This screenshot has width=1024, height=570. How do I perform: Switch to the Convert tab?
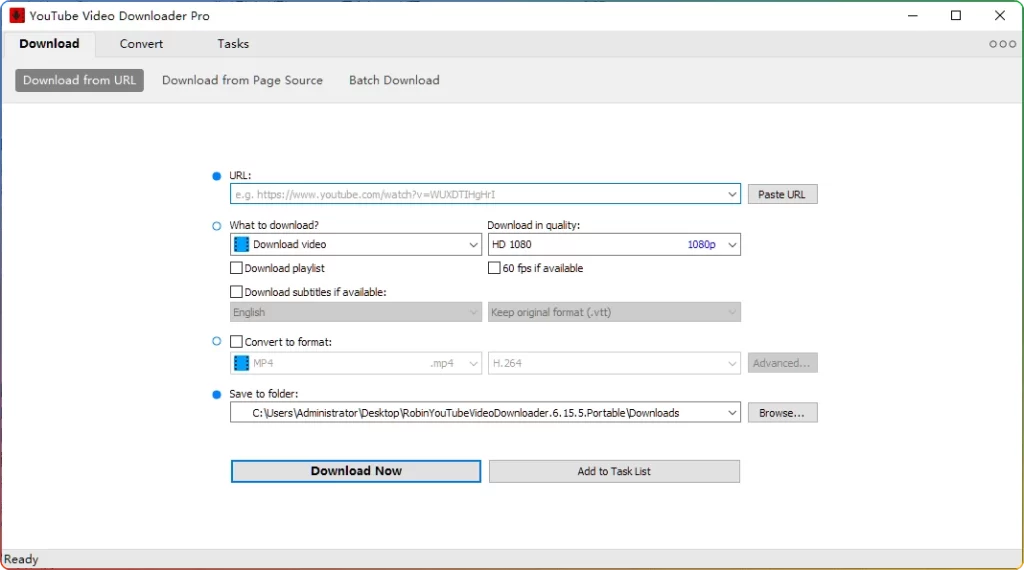tap(141, 44)
